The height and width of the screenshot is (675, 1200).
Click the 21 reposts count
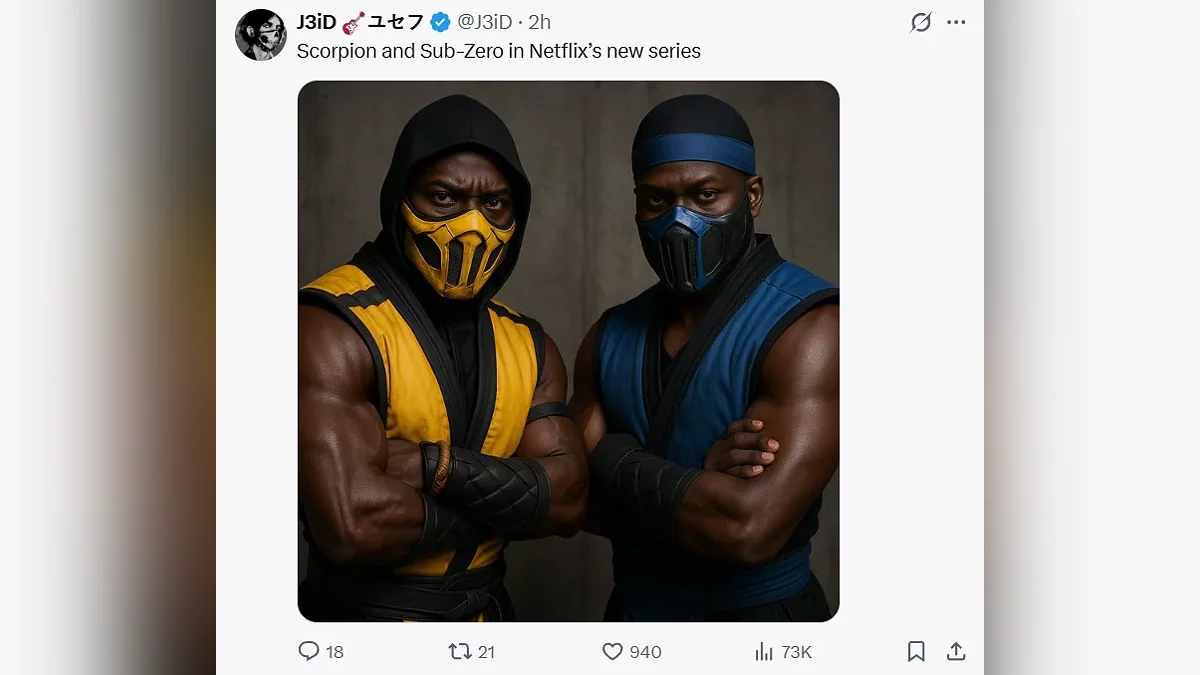486,652
